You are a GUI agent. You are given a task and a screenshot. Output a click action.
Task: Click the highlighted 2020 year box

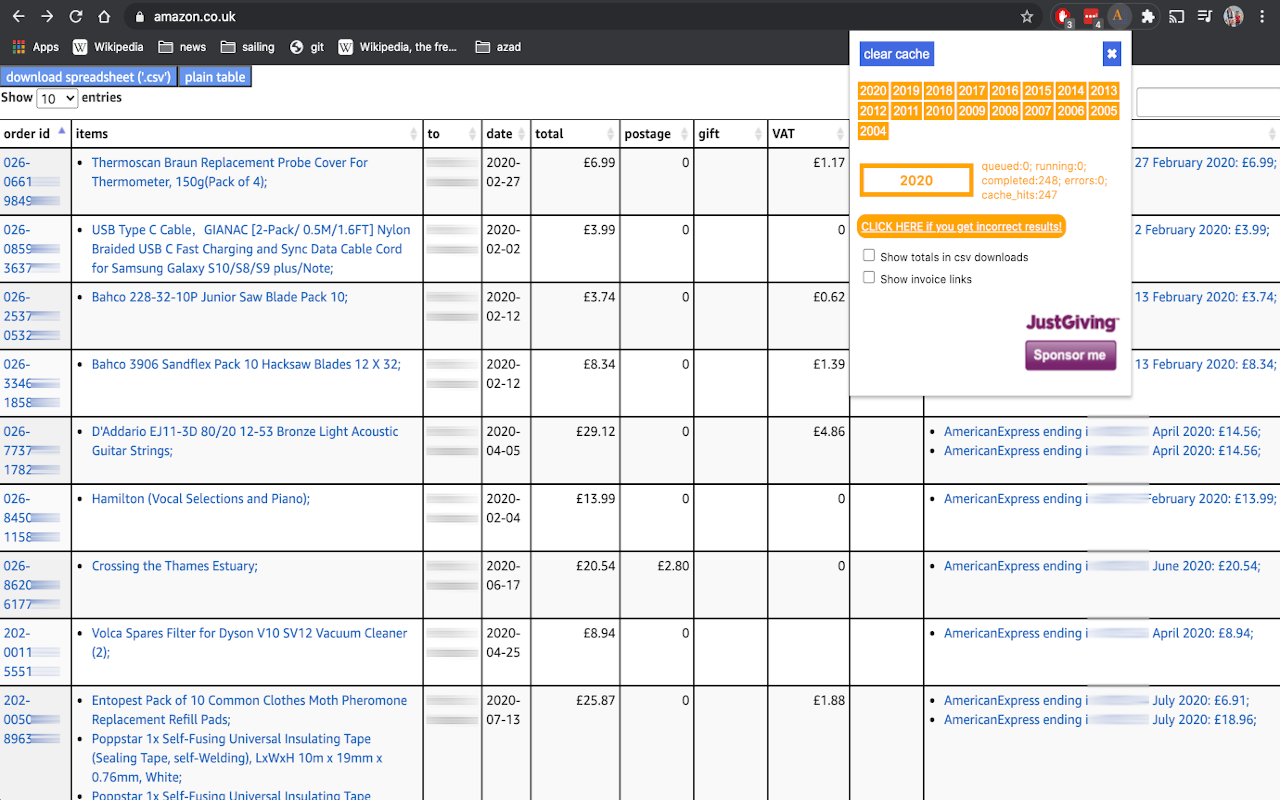tap(916, 180)
